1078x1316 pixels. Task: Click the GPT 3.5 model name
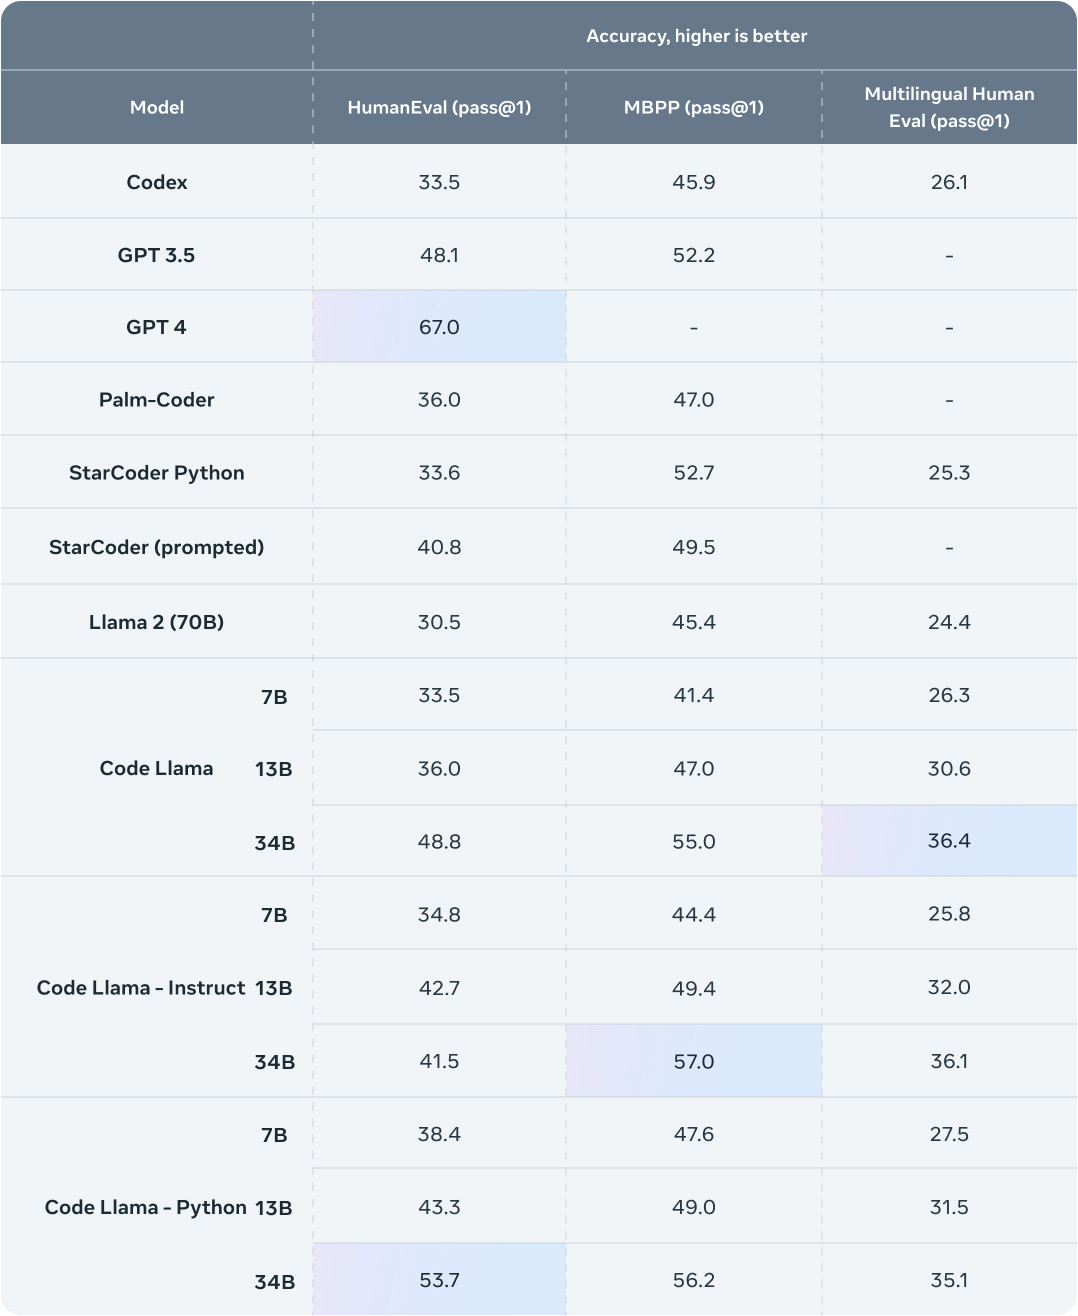[156, 255]
